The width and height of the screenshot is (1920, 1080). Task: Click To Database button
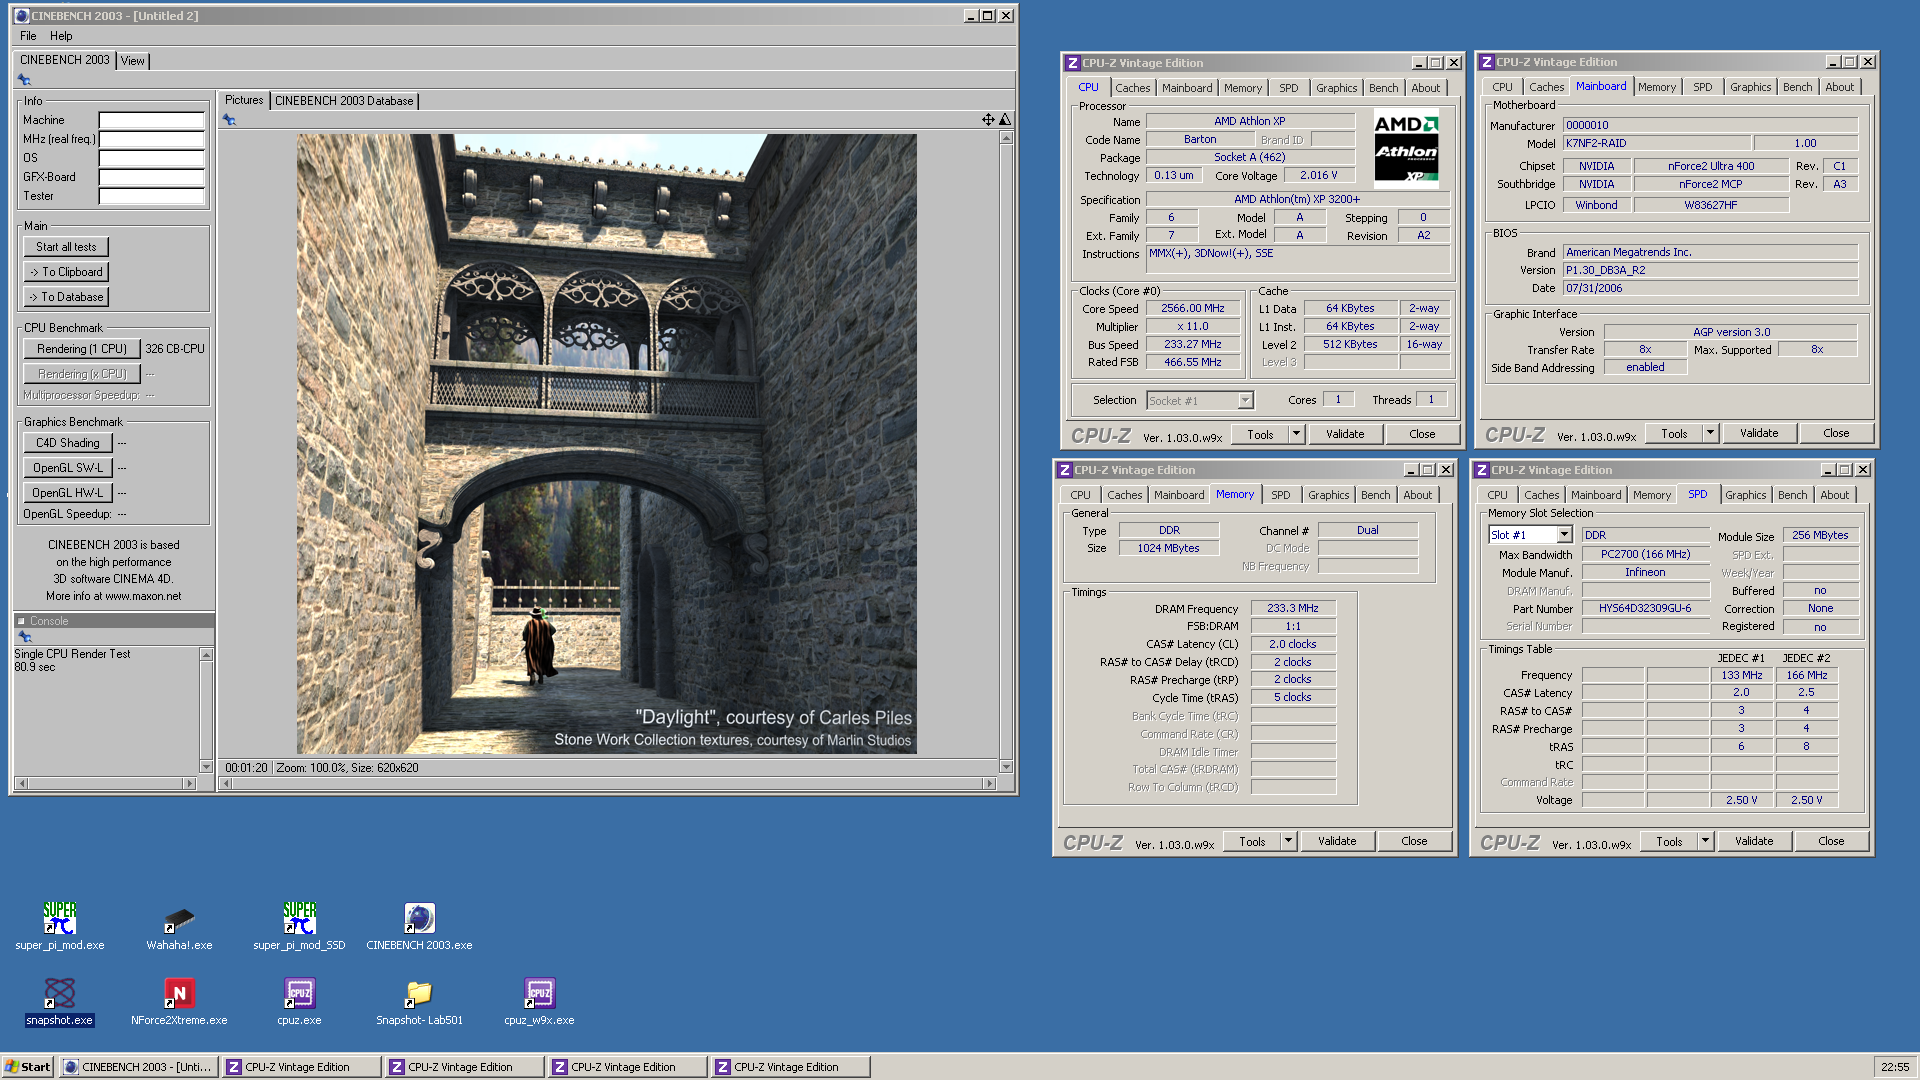pyautogui.click(x=66, y=297)
